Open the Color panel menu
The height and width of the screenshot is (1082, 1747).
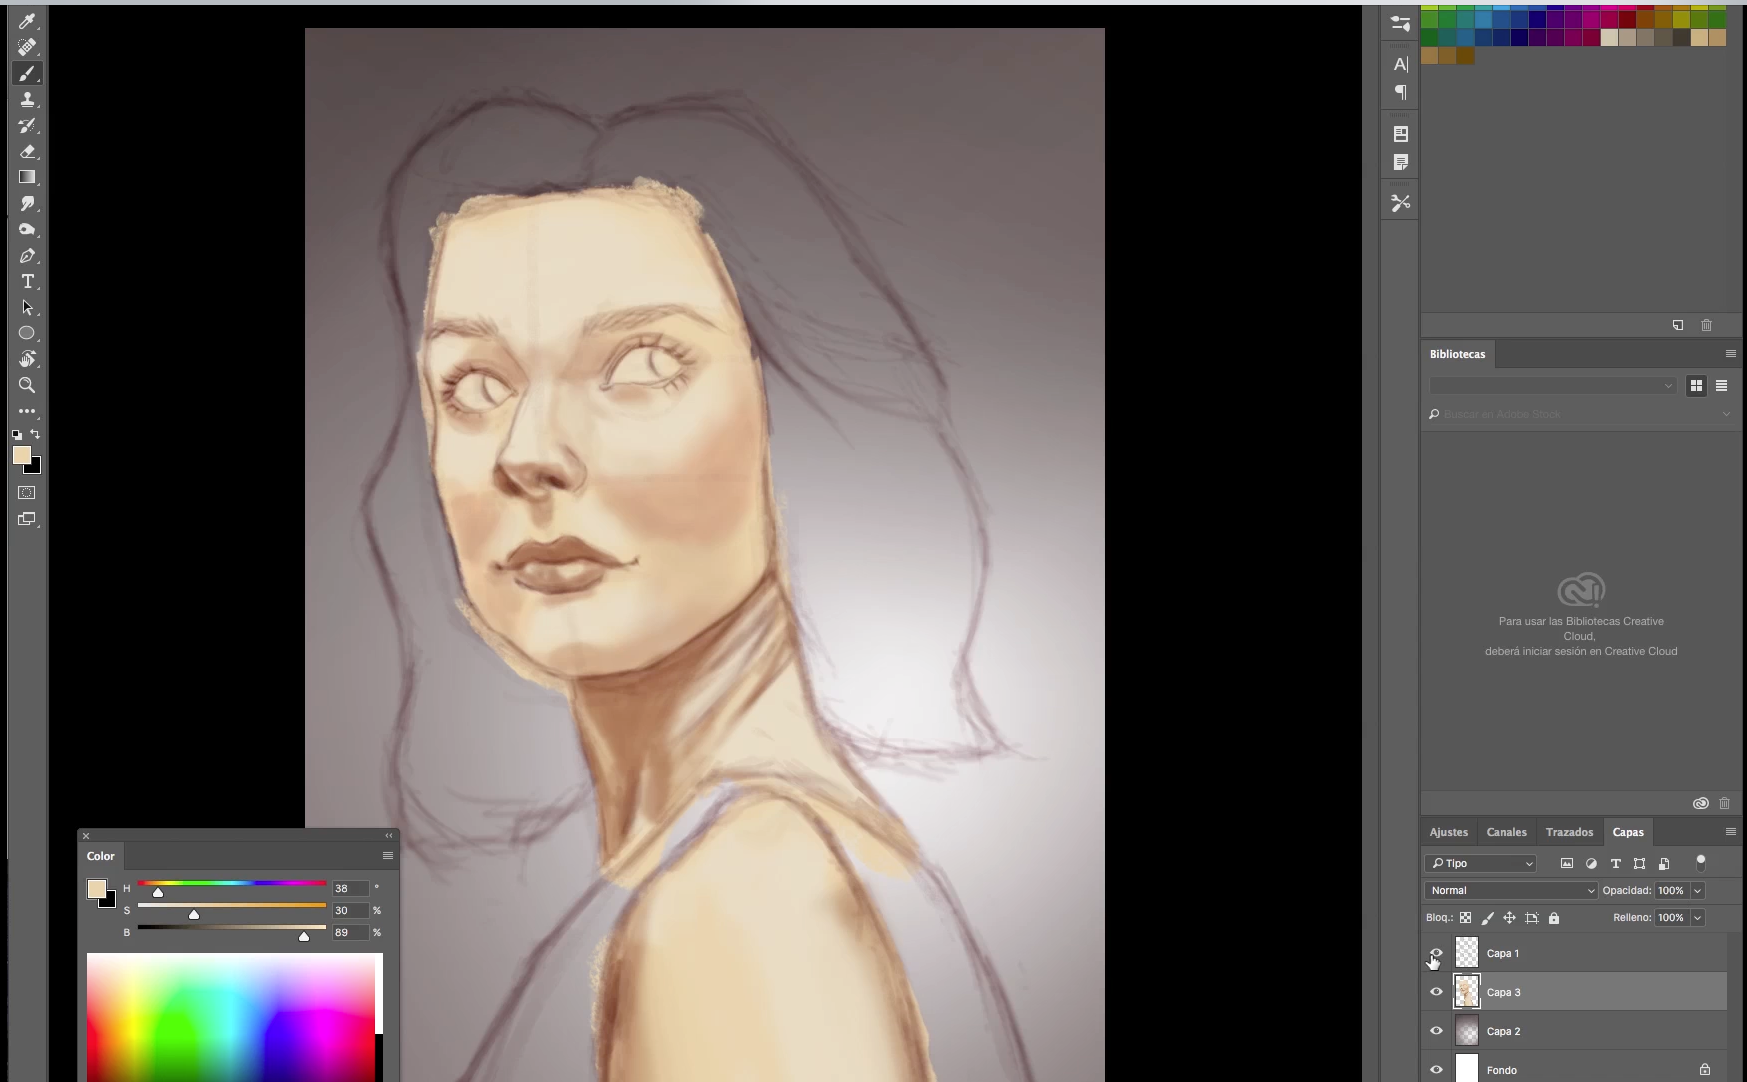(x=388, y=856)
